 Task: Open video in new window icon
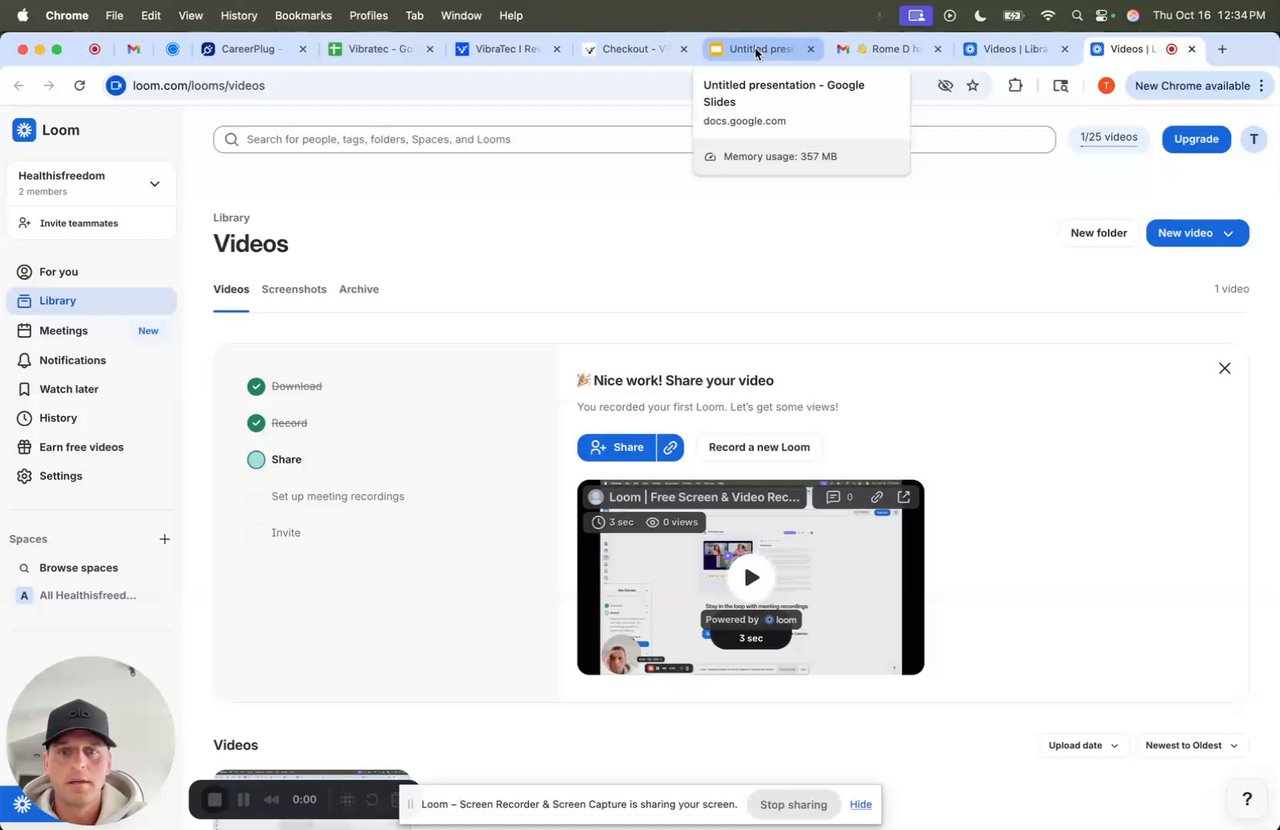[904, 497]
